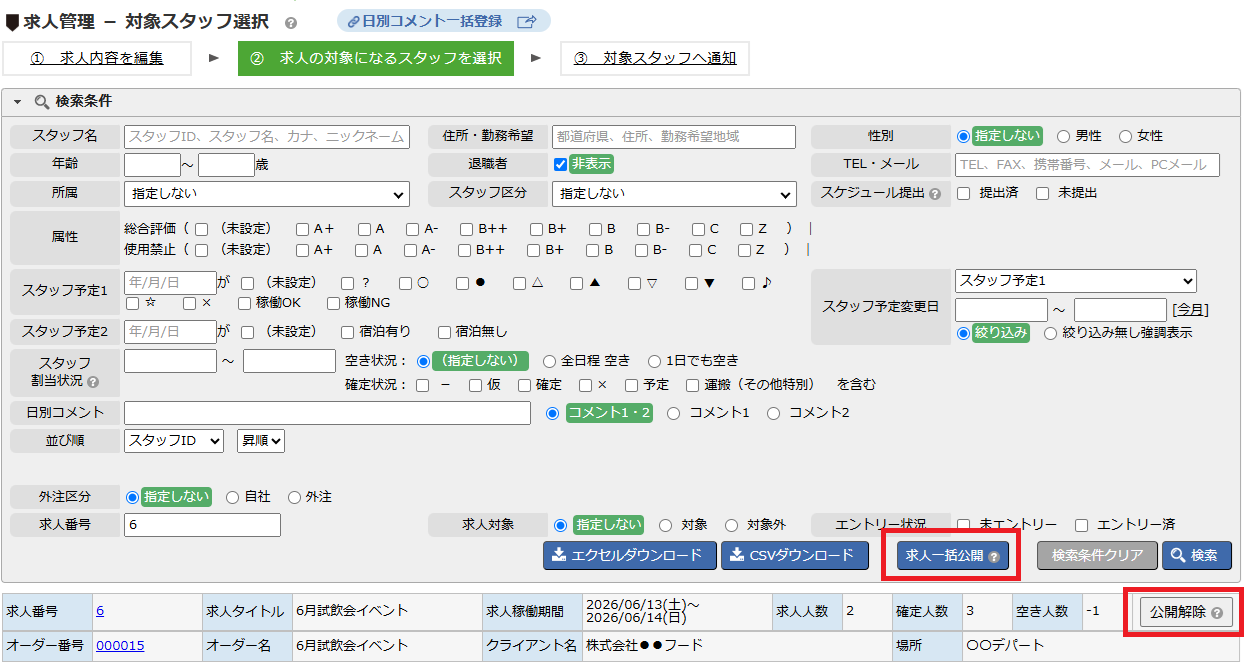Open 求人番号 6 link
Image resolution: width=1252 pixels, height=665 pixels.
[x=100, y=611]
